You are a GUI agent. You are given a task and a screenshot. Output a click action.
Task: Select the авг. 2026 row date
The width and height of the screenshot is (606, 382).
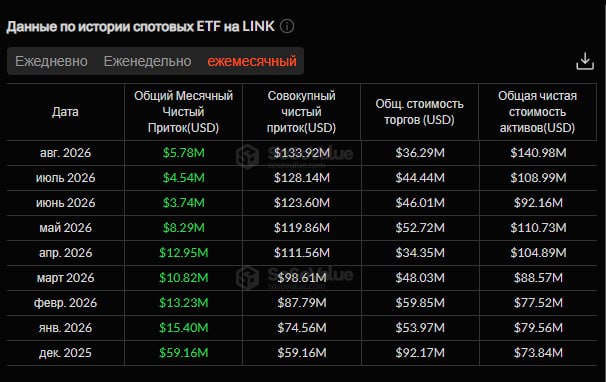(x=65, y=153)
